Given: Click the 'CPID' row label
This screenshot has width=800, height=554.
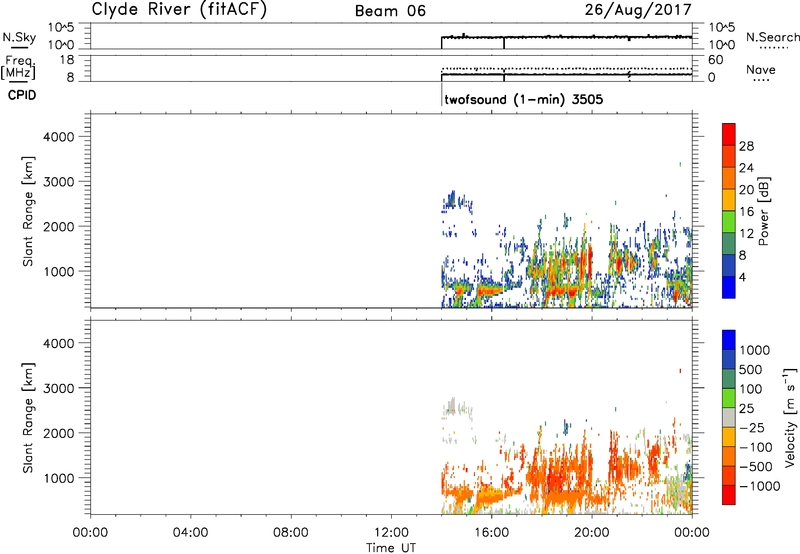Looking at the screenshot, I should click(x=22, y=95).
